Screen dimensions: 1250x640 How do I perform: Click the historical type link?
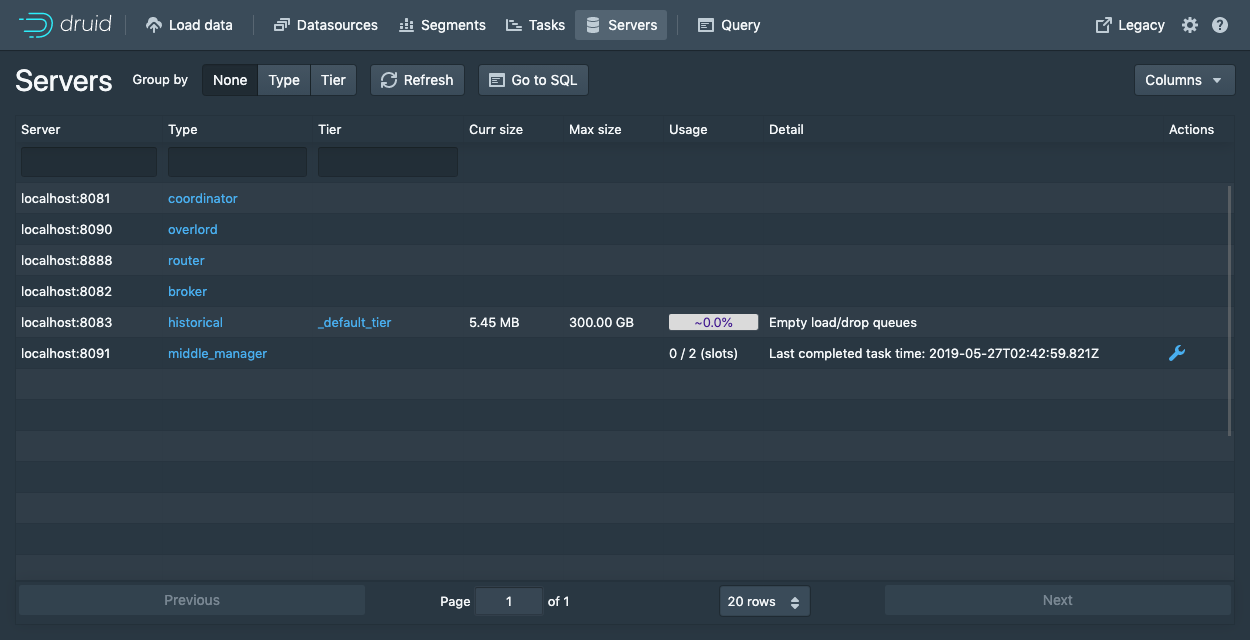pos(195,322)
